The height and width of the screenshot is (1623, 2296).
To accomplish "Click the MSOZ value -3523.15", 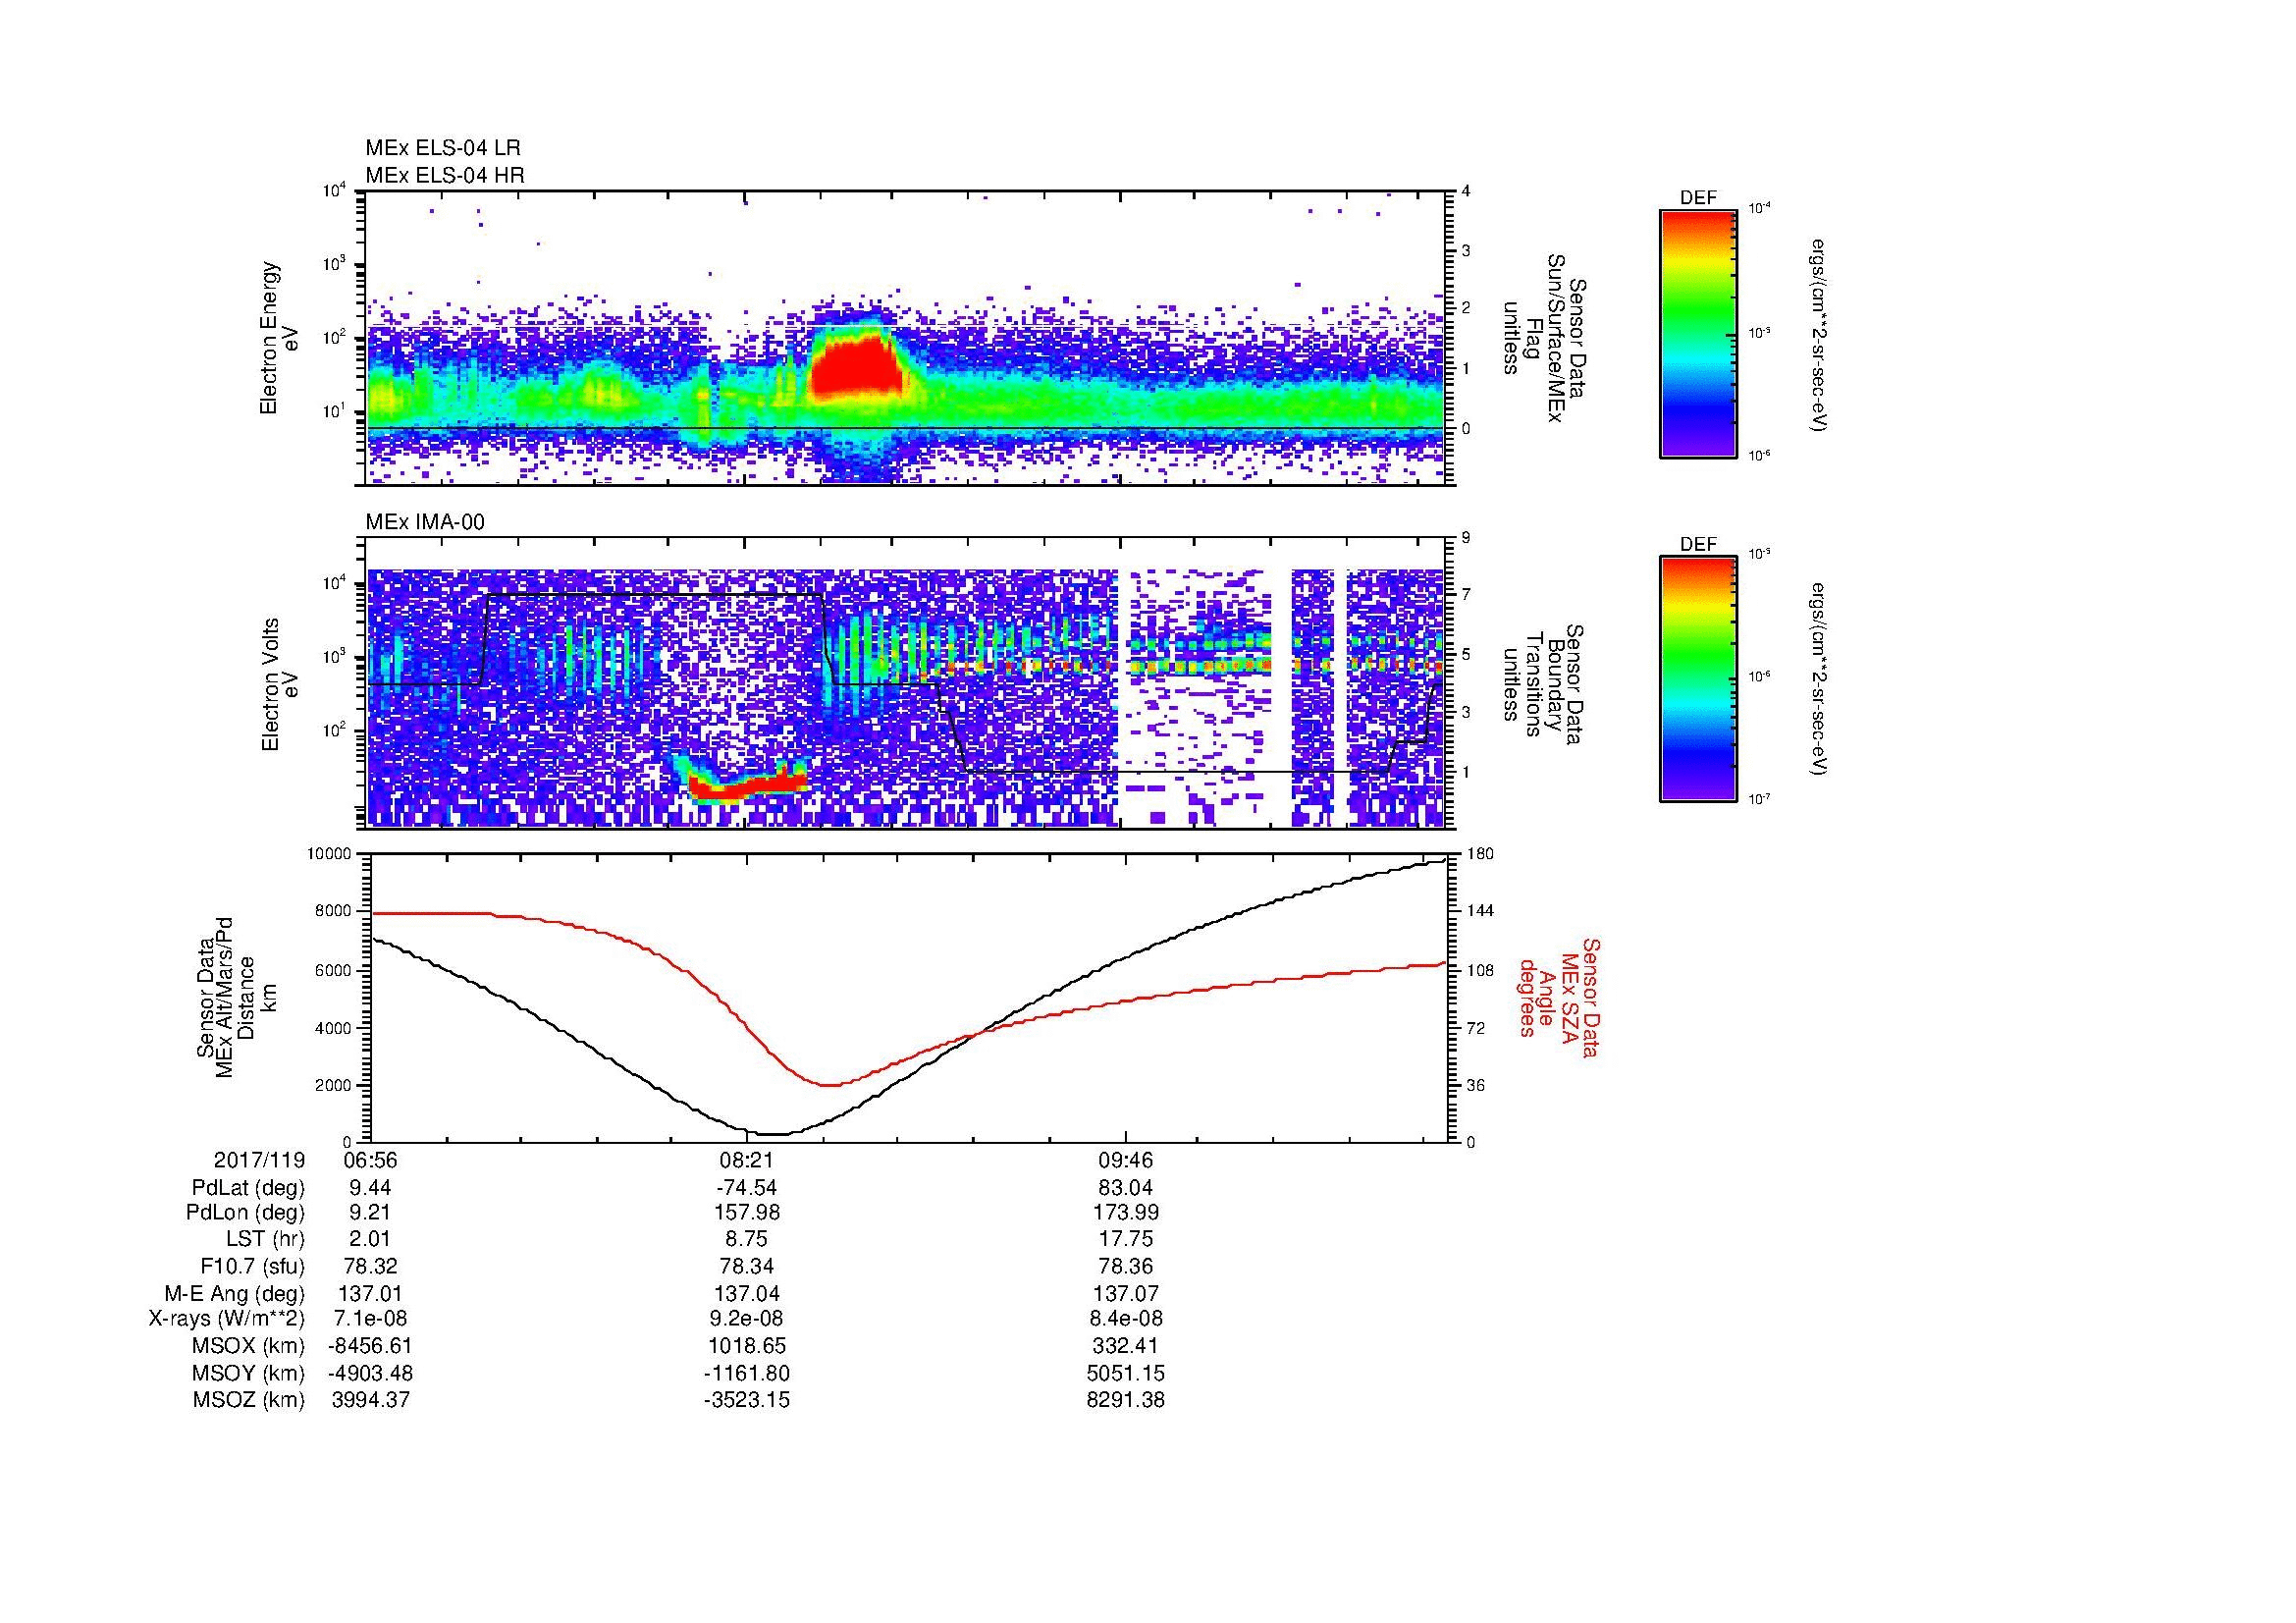I will [x=746, y=1400].
